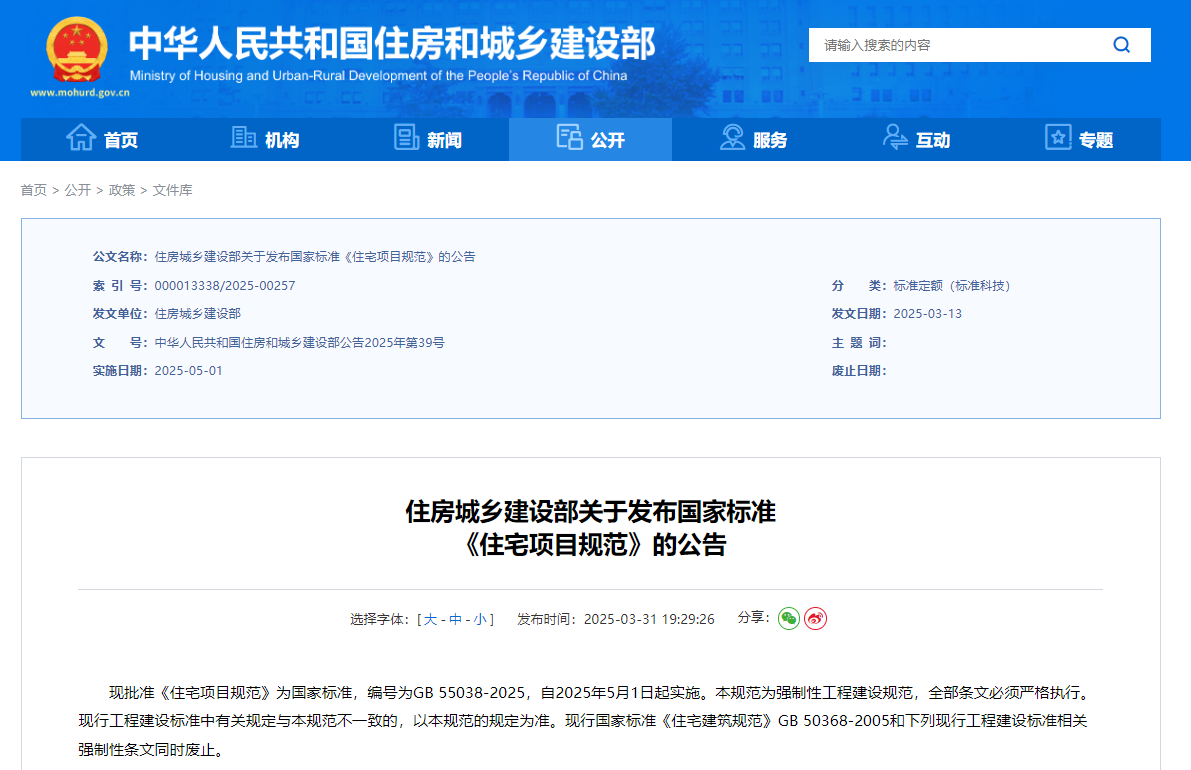Click the article headline 住房城乡建设部关于发布国家标准
This screenshot has height=770, width=1191.
[x=590, y=512]
